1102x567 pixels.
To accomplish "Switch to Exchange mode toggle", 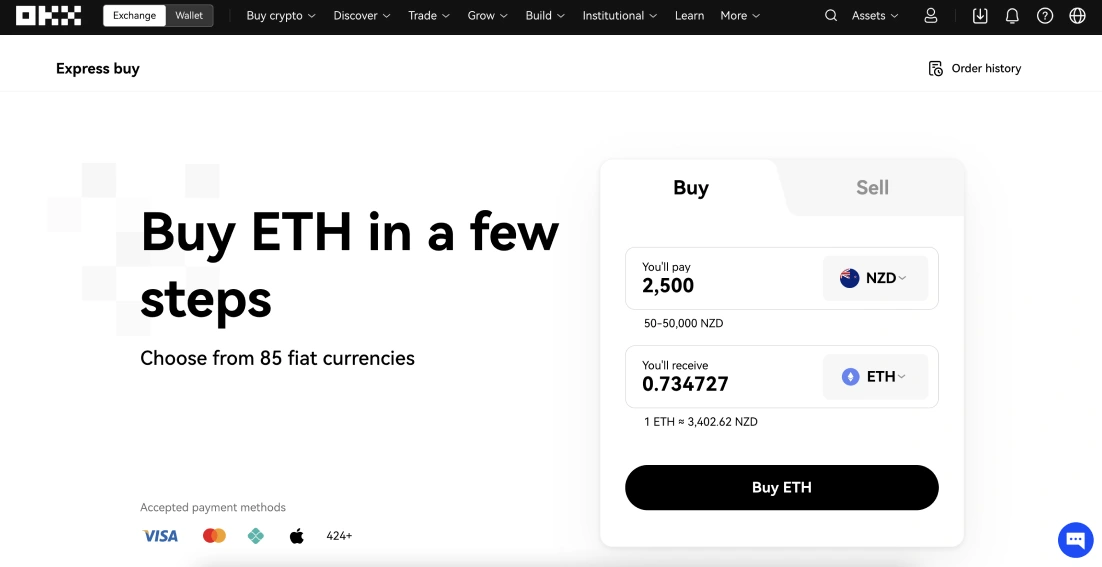I will (x=134, y=15).
